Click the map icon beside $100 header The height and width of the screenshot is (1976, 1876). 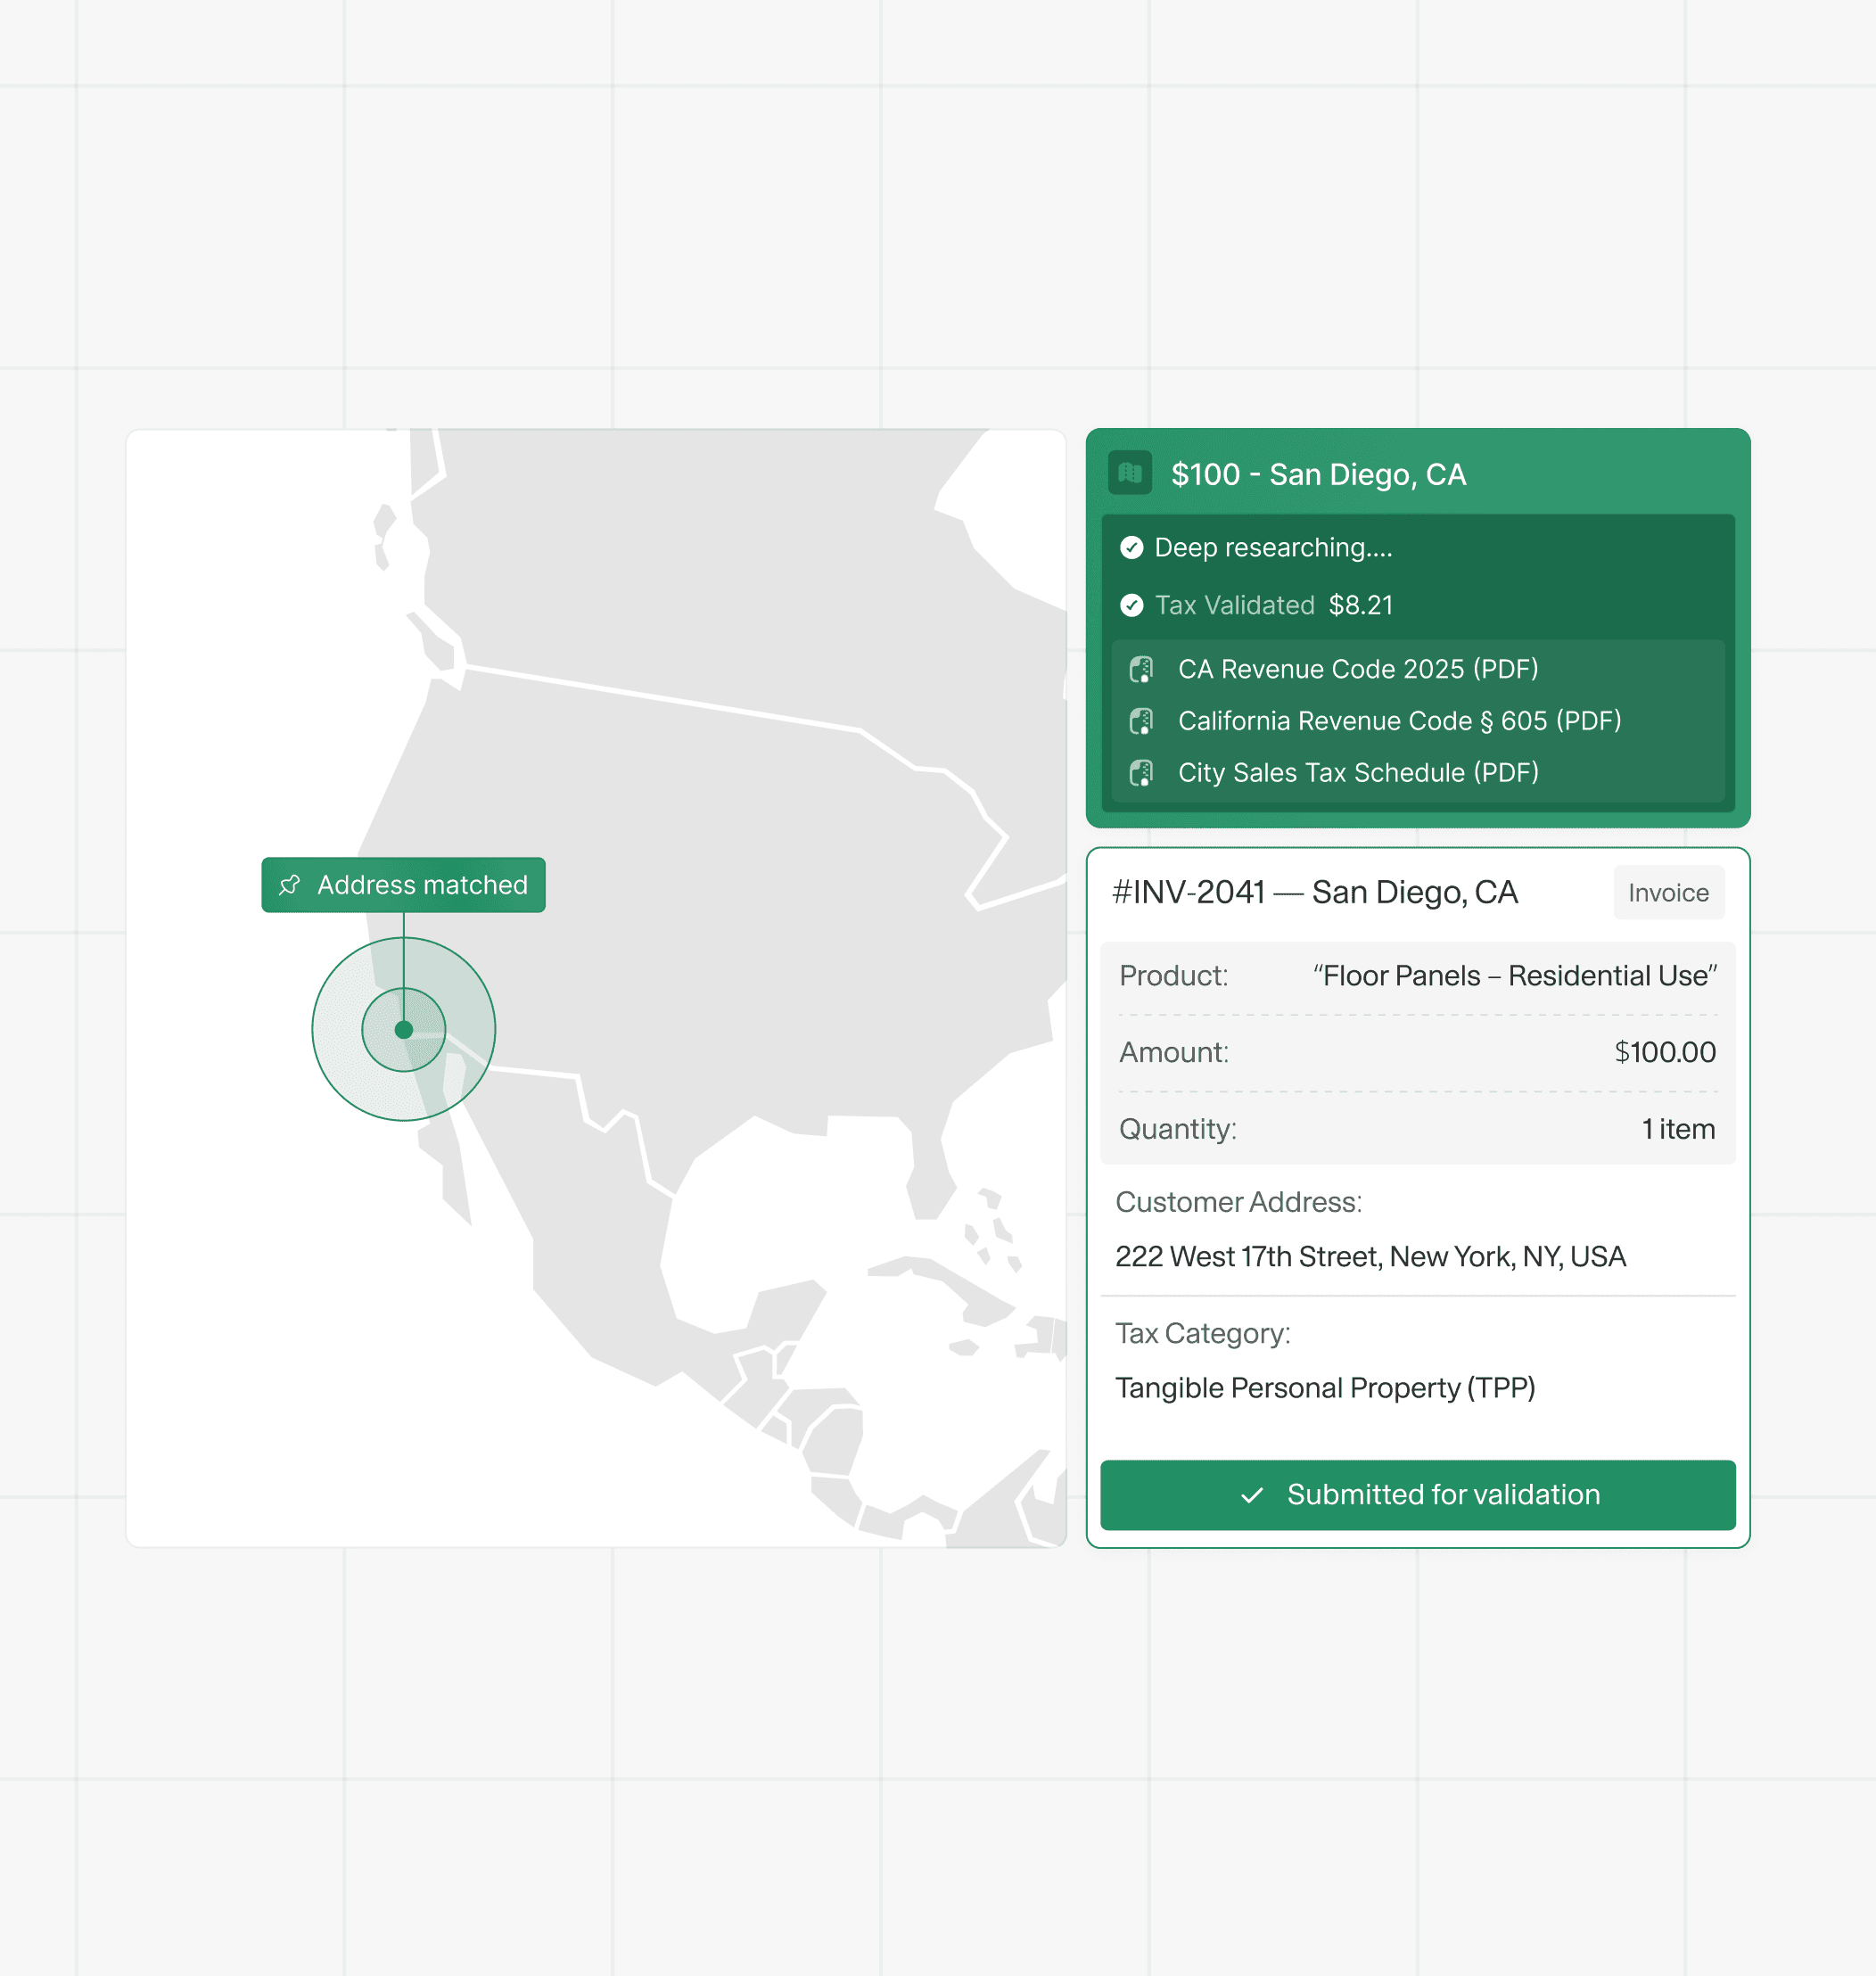[1130, 473]
